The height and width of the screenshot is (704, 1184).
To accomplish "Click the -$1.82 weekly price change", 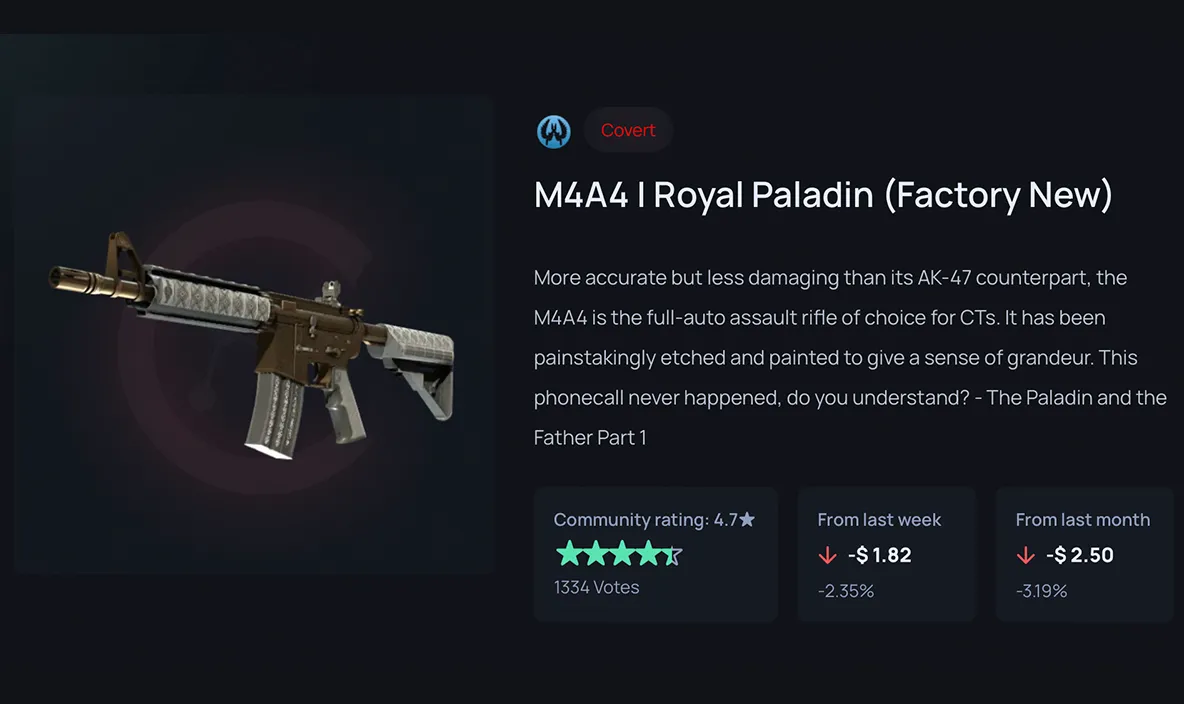I will [x=879, y=555].
